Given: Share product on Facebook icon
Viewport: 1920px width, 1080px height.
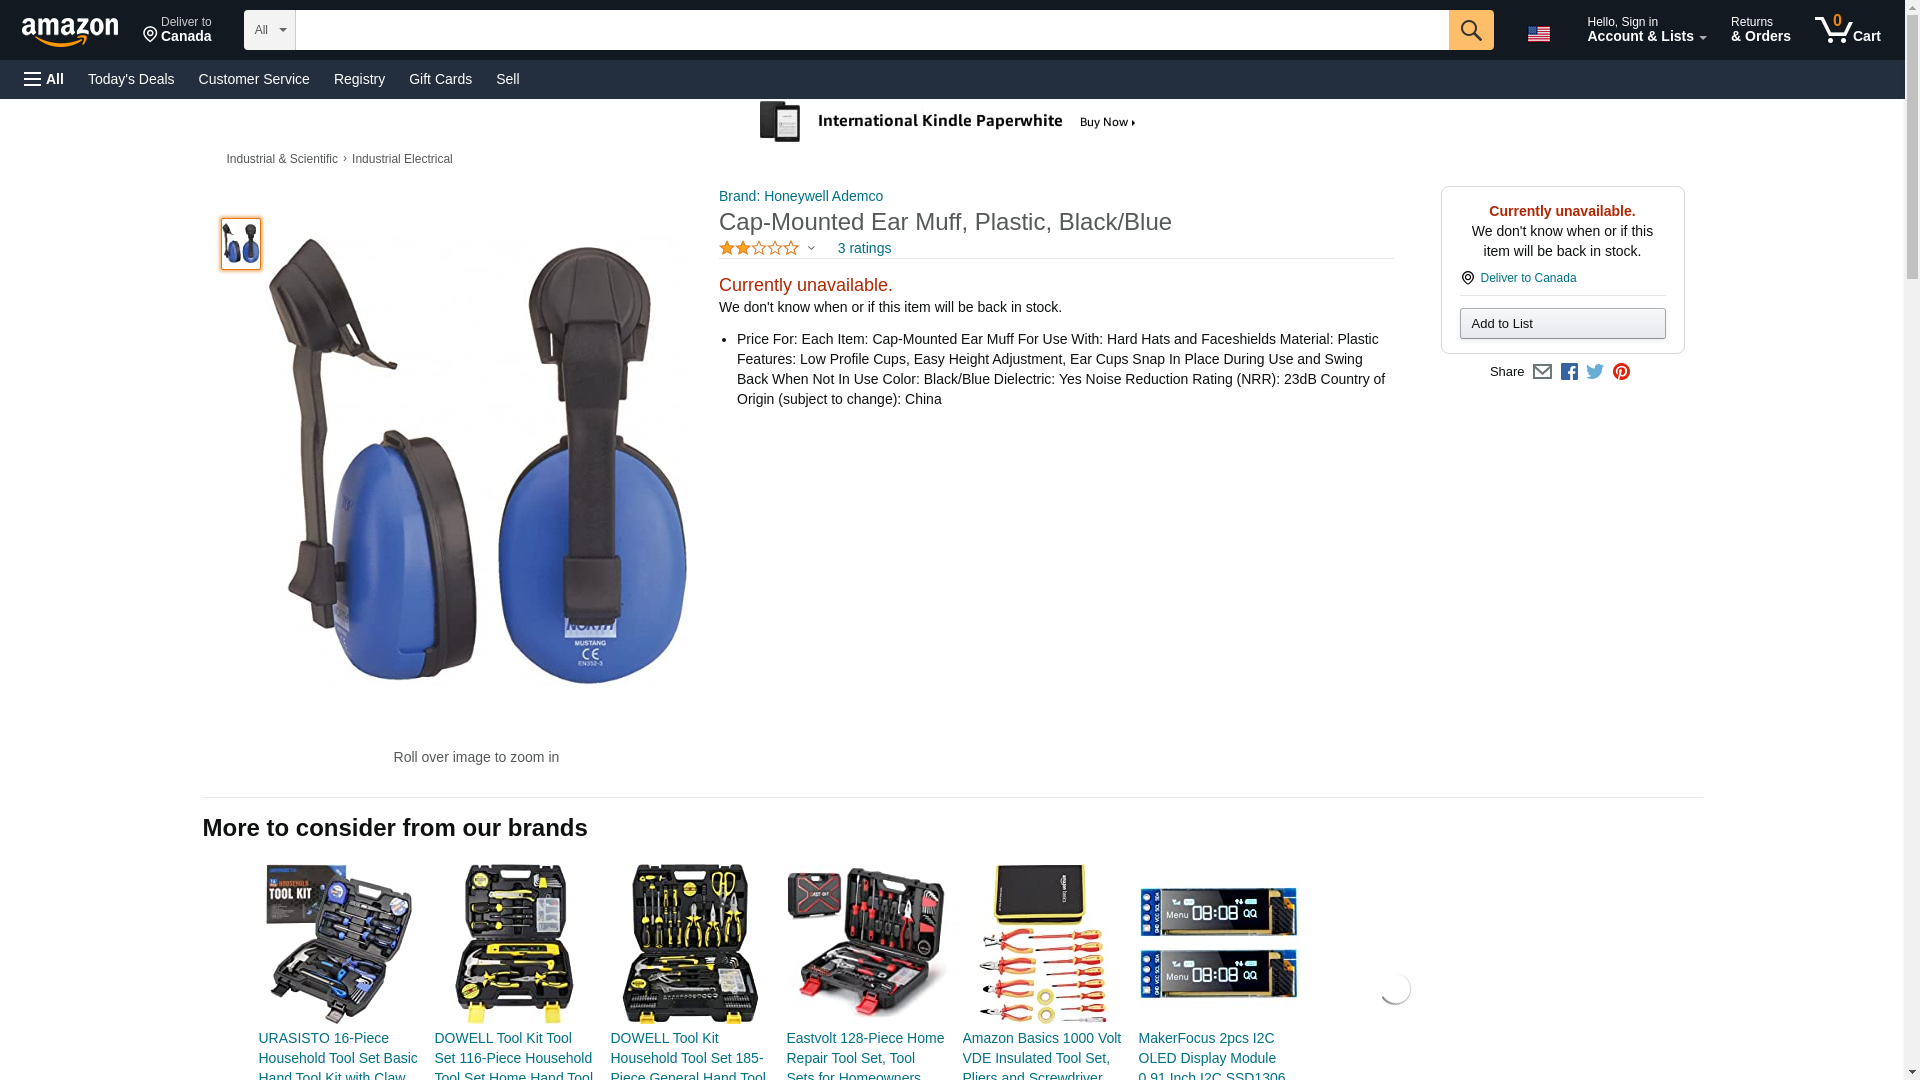Looking at the screenshot, I should [x=1569, y=372].
